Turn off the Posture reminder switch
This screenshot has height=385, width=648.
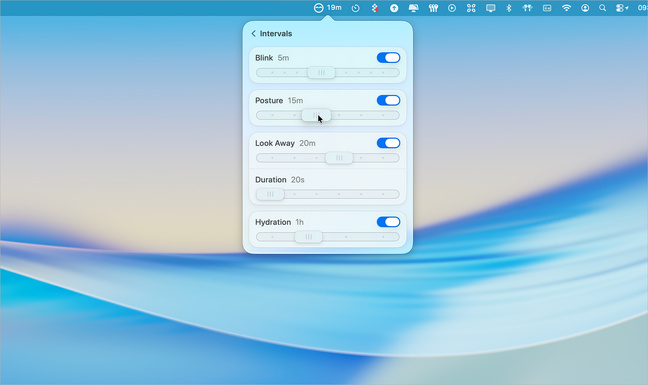click(388, 100)
